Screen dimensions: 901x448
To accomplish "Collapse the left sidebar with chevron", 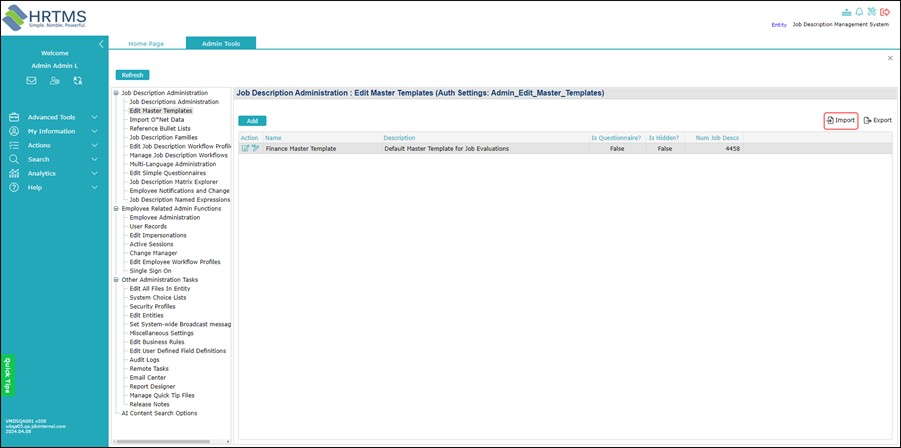I will [101, 44].
